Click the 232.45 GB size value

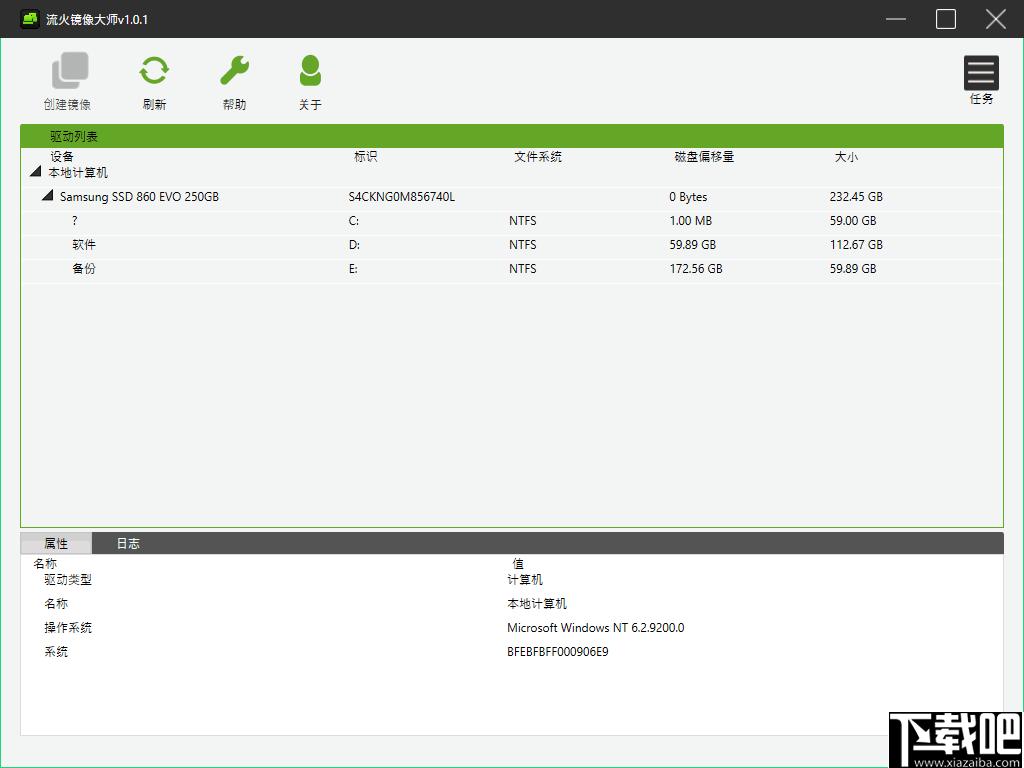tap(856, 197)
